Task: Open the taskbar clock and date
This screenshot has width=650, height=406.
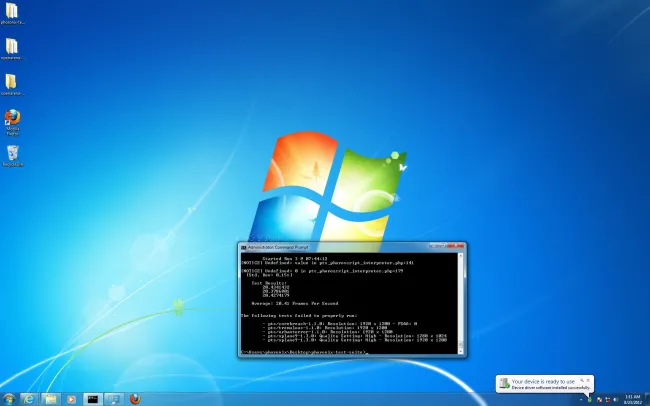Action: point(633,399)
